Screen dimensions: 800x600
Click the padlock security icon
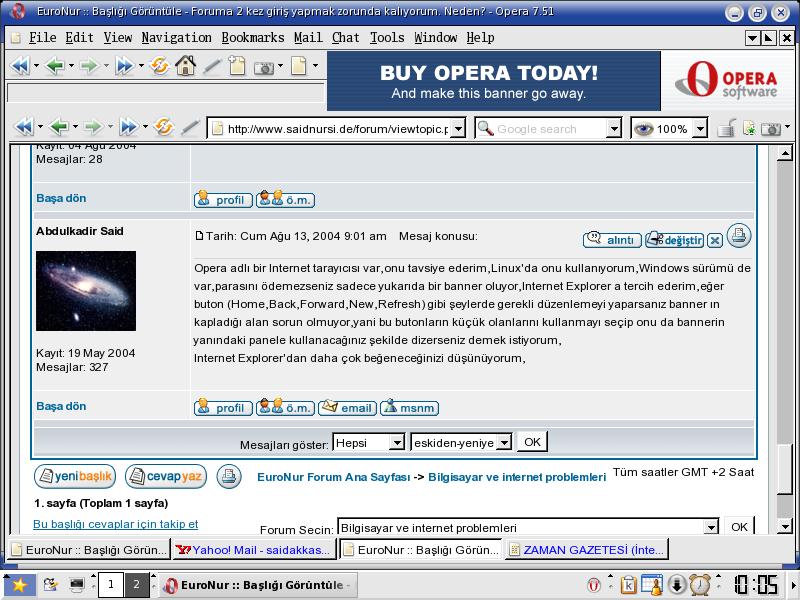[726, 128]
